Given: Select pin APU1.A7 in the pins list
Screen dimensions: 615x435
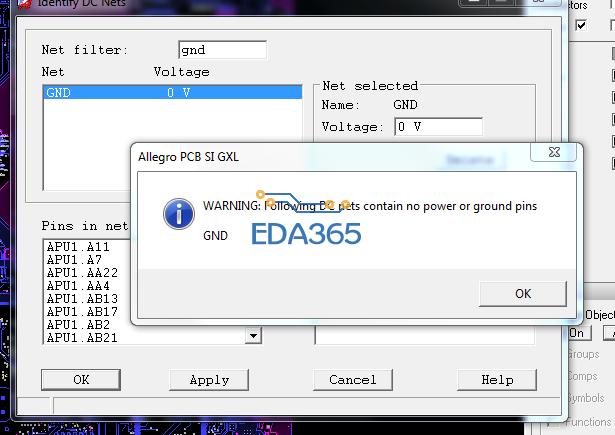Looking at the screenshot, I should [74, 260].
